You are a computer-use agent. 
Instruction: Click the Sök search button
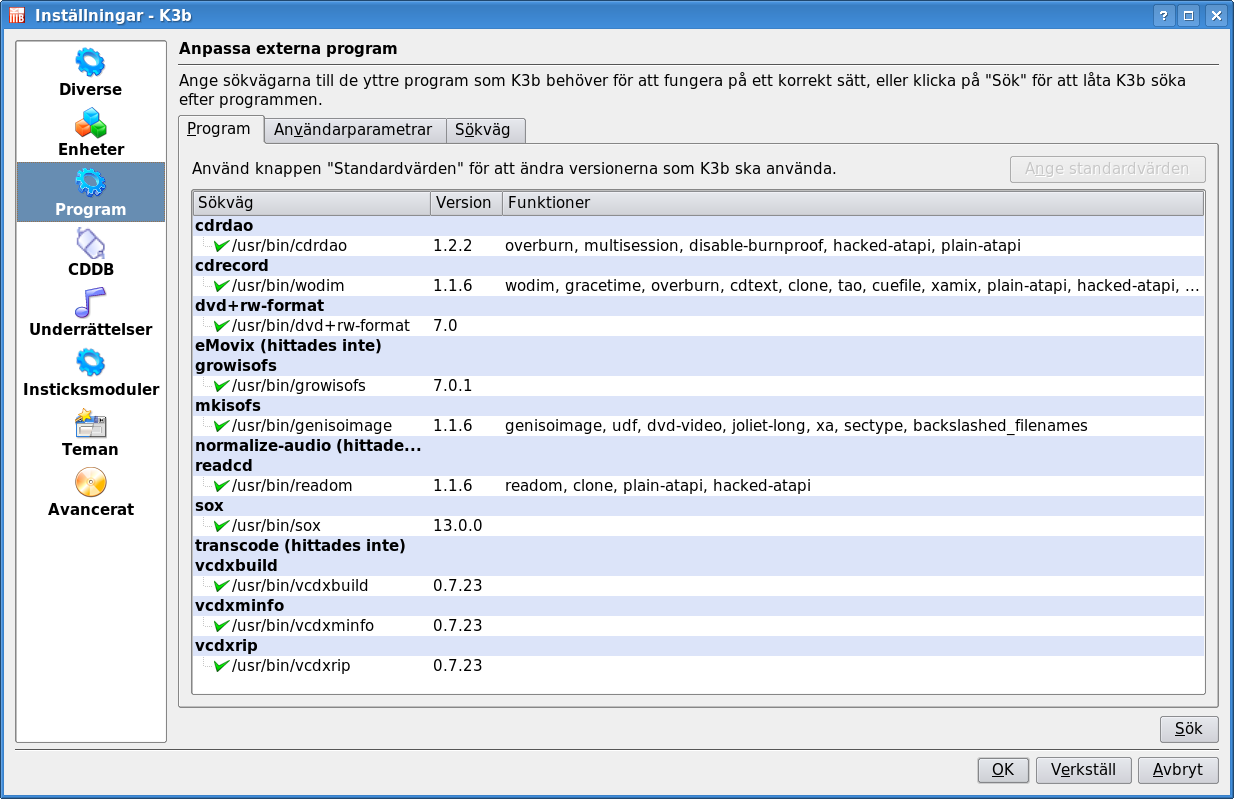coord(1189,729)
